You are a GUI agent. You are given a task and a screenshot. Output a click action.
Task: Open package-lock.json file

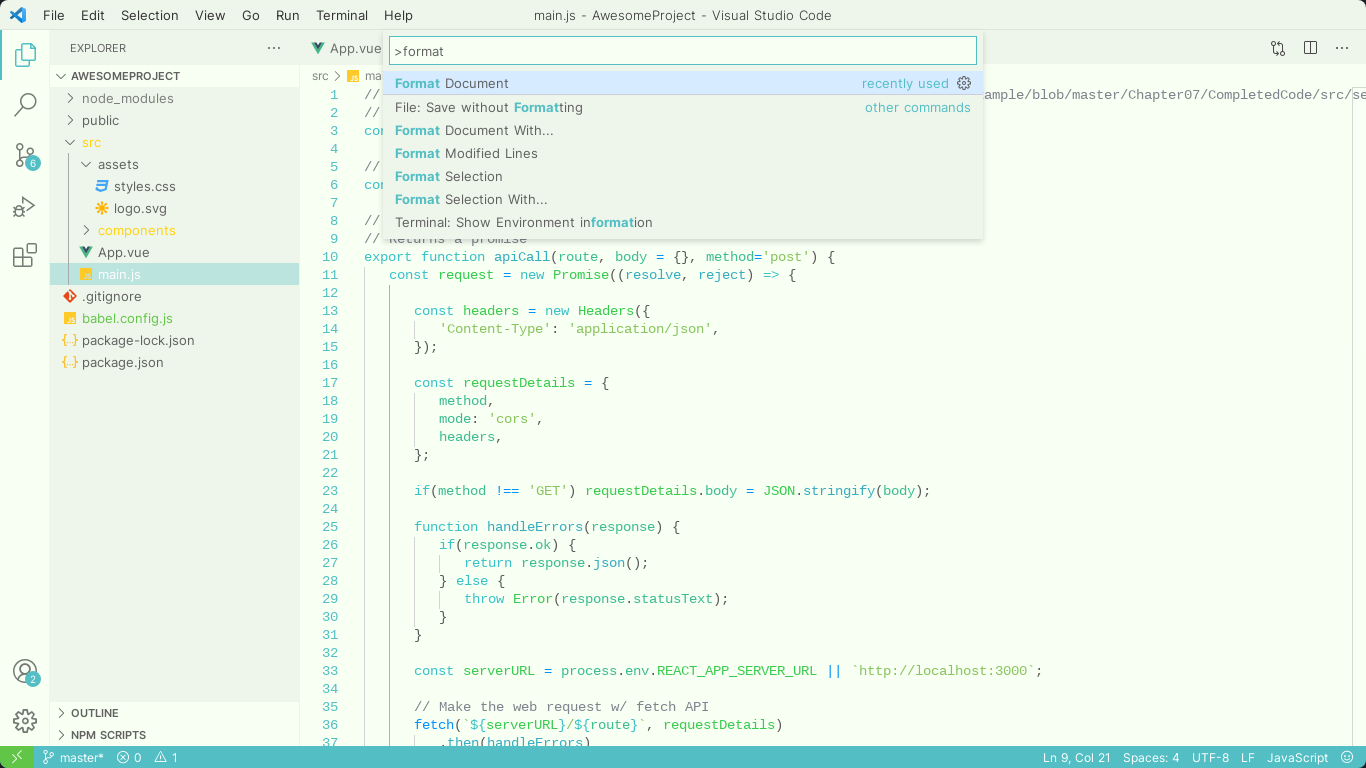174,340
